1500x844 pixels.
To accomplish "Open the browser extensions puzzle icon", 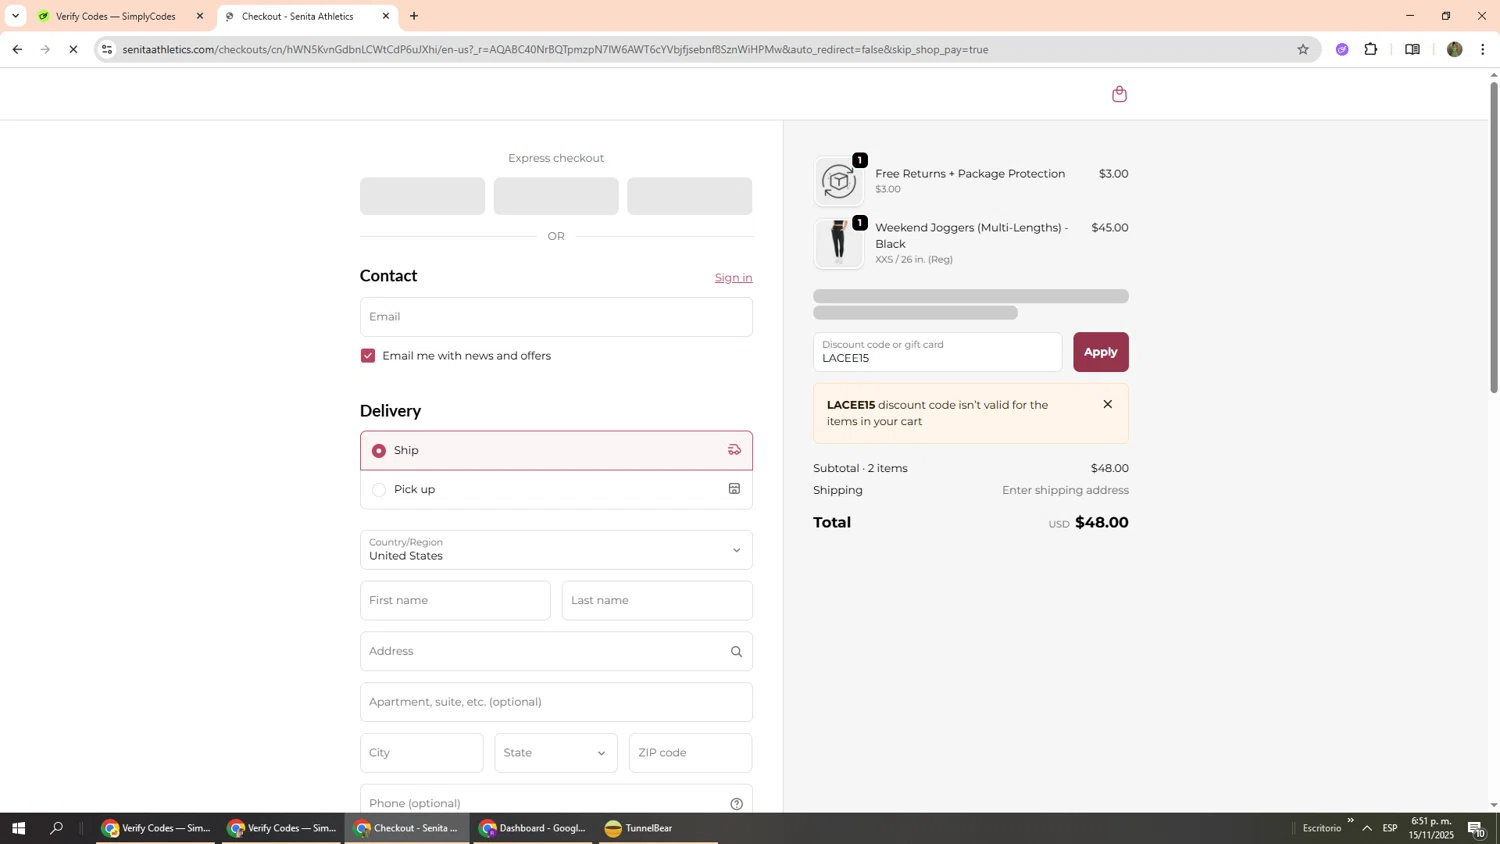I will (x=1370, y=49).
